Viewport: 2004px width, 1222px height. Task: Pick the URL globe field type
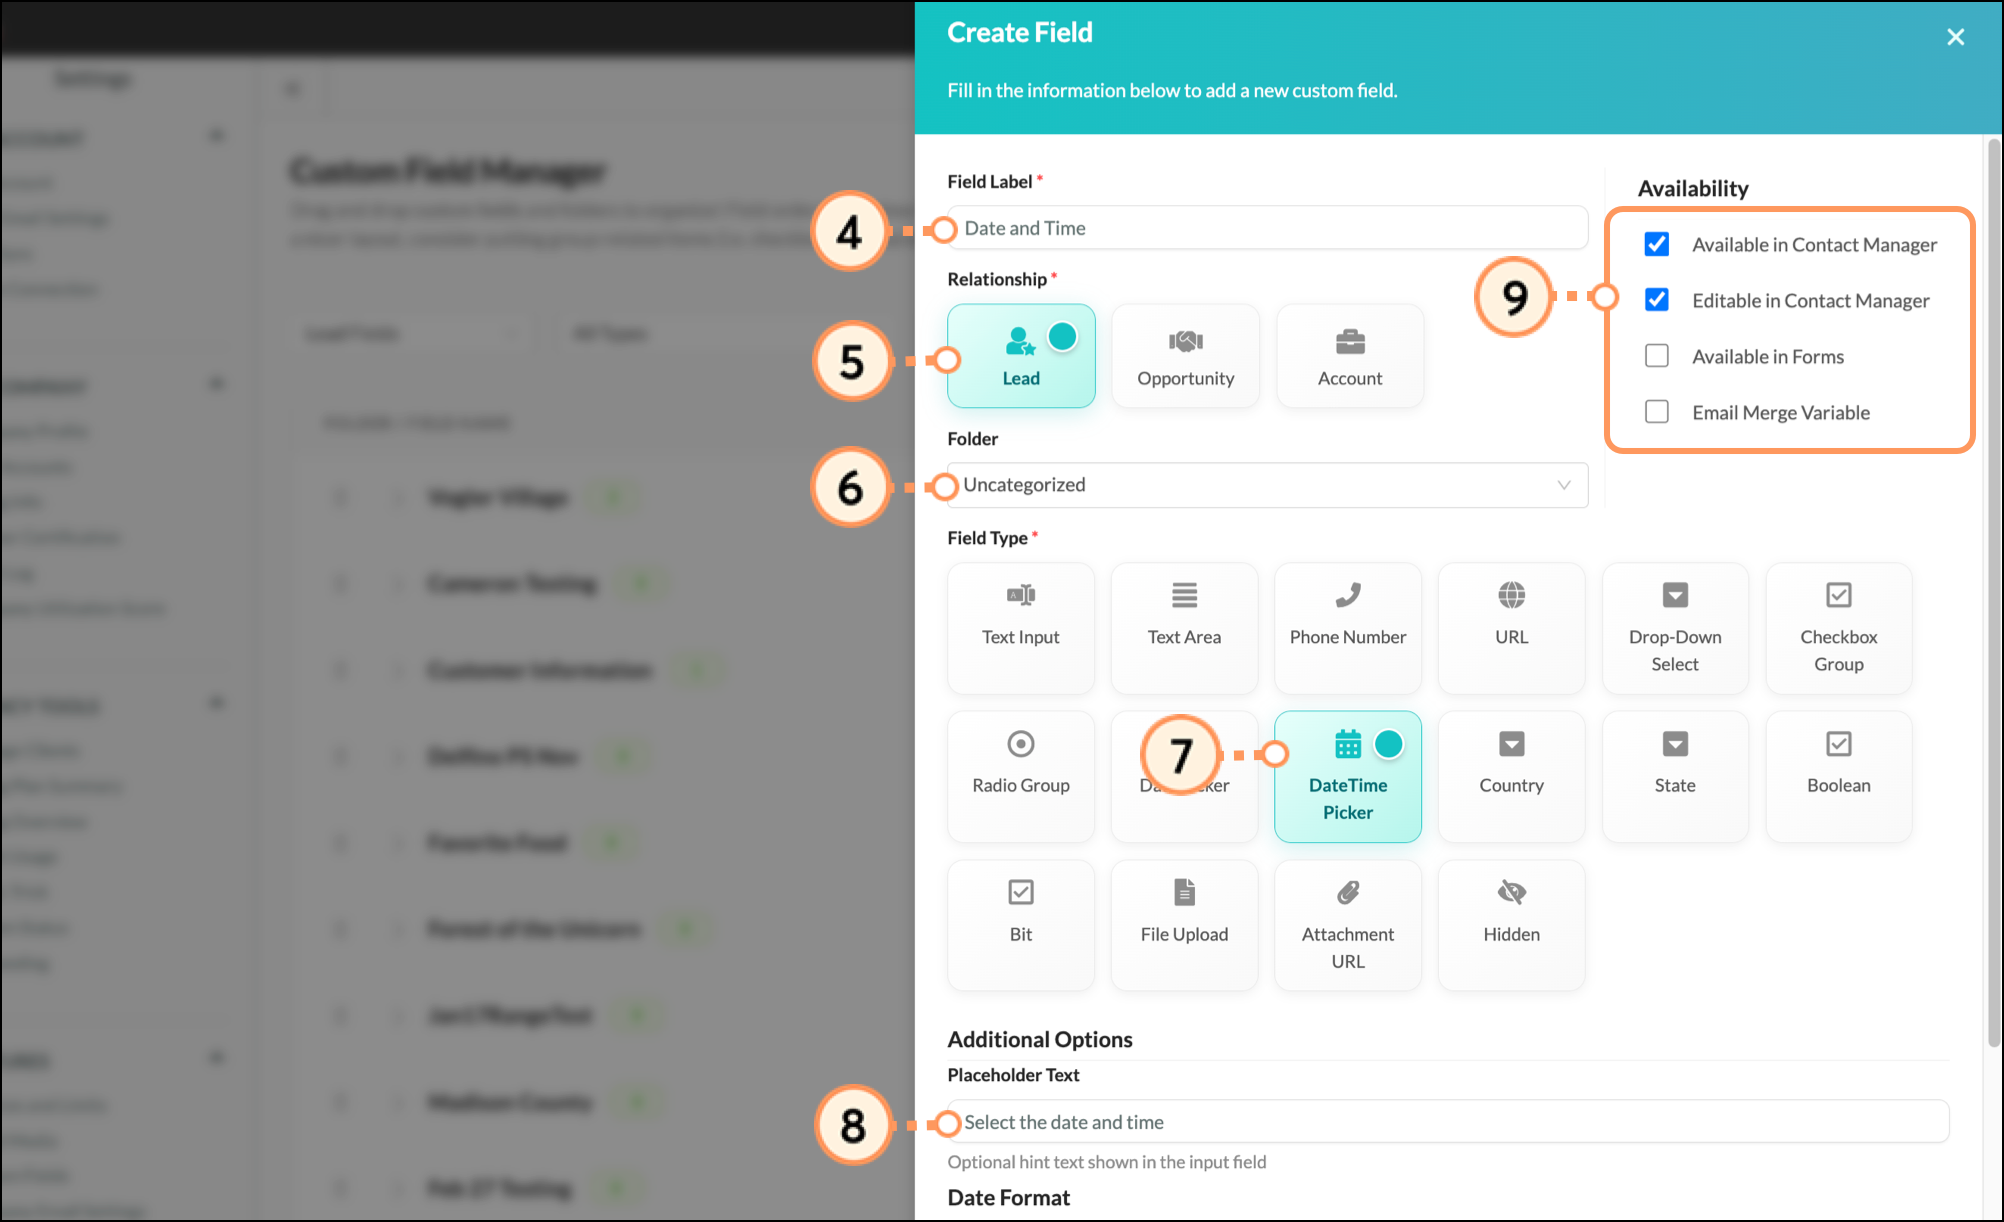click(x=1512, y=628)
